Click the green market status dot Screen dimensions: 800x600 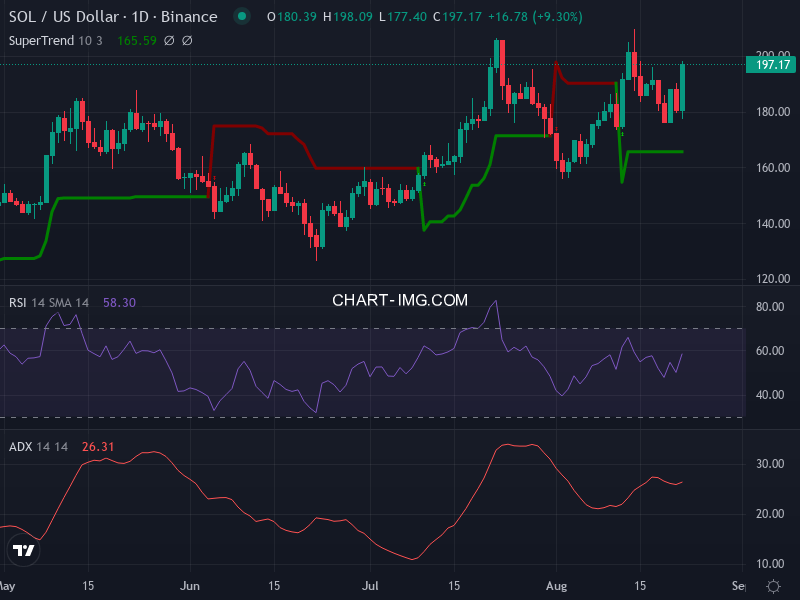tap(241, 17)
